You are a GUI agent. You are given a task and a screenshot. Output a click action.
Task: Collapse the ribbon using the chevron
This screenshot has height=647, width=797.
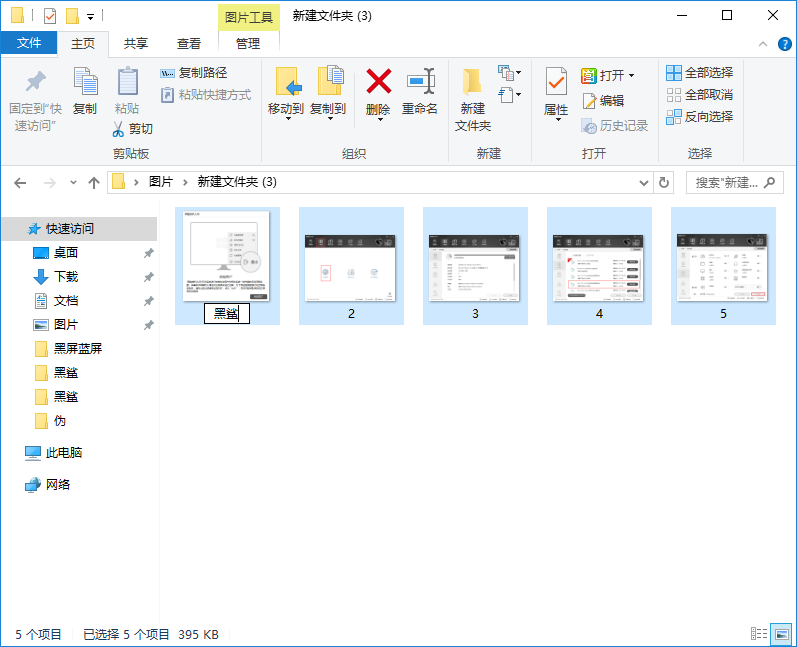(760, 44)
